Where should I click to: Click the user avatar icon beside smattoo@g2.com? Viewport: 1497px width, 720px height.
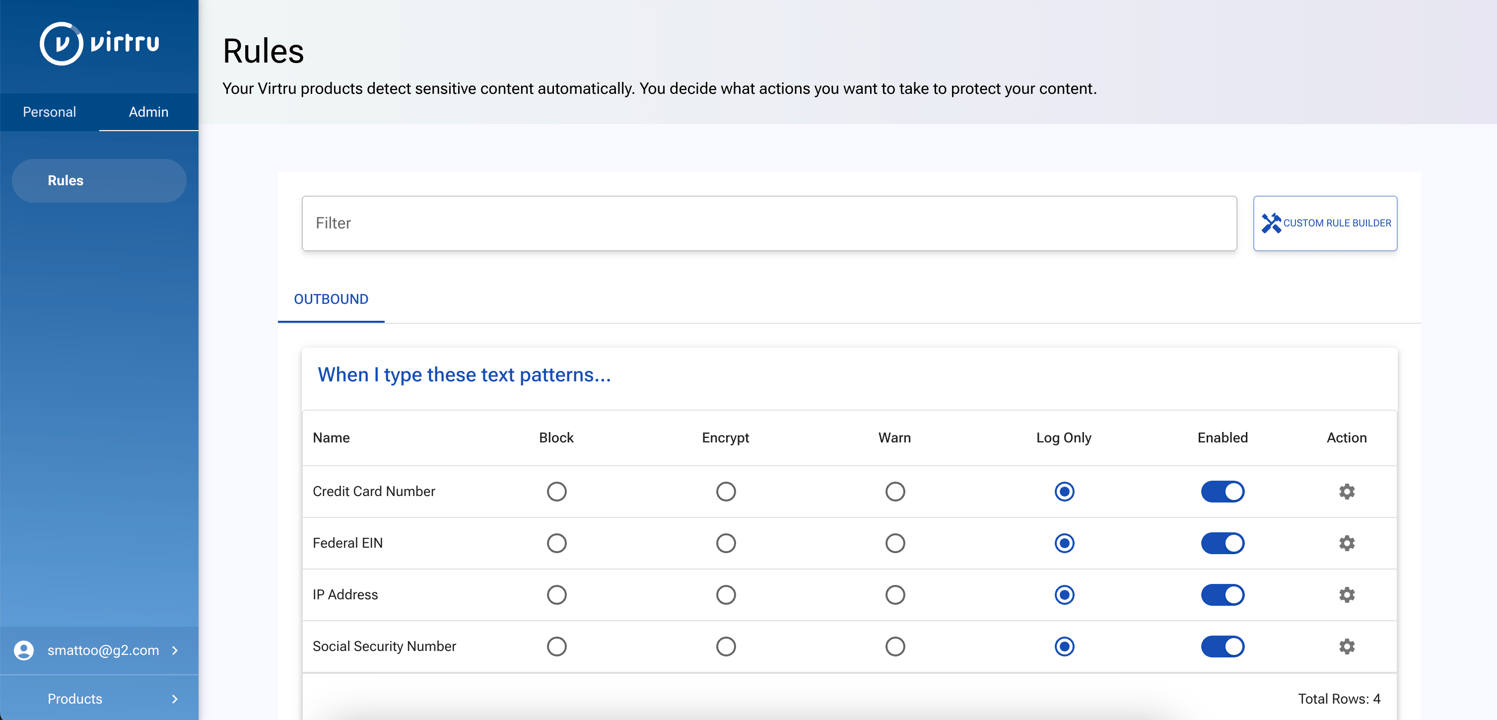point(24,650)
